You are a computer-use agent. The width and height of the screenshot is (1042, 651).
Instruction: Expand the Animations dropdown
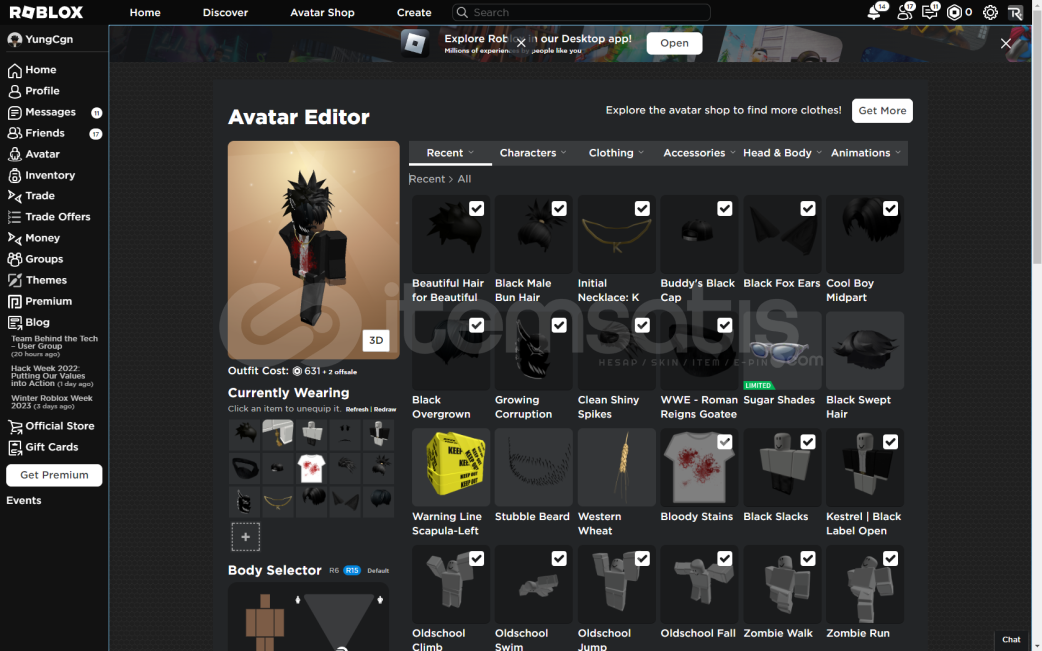pos(866,153)
